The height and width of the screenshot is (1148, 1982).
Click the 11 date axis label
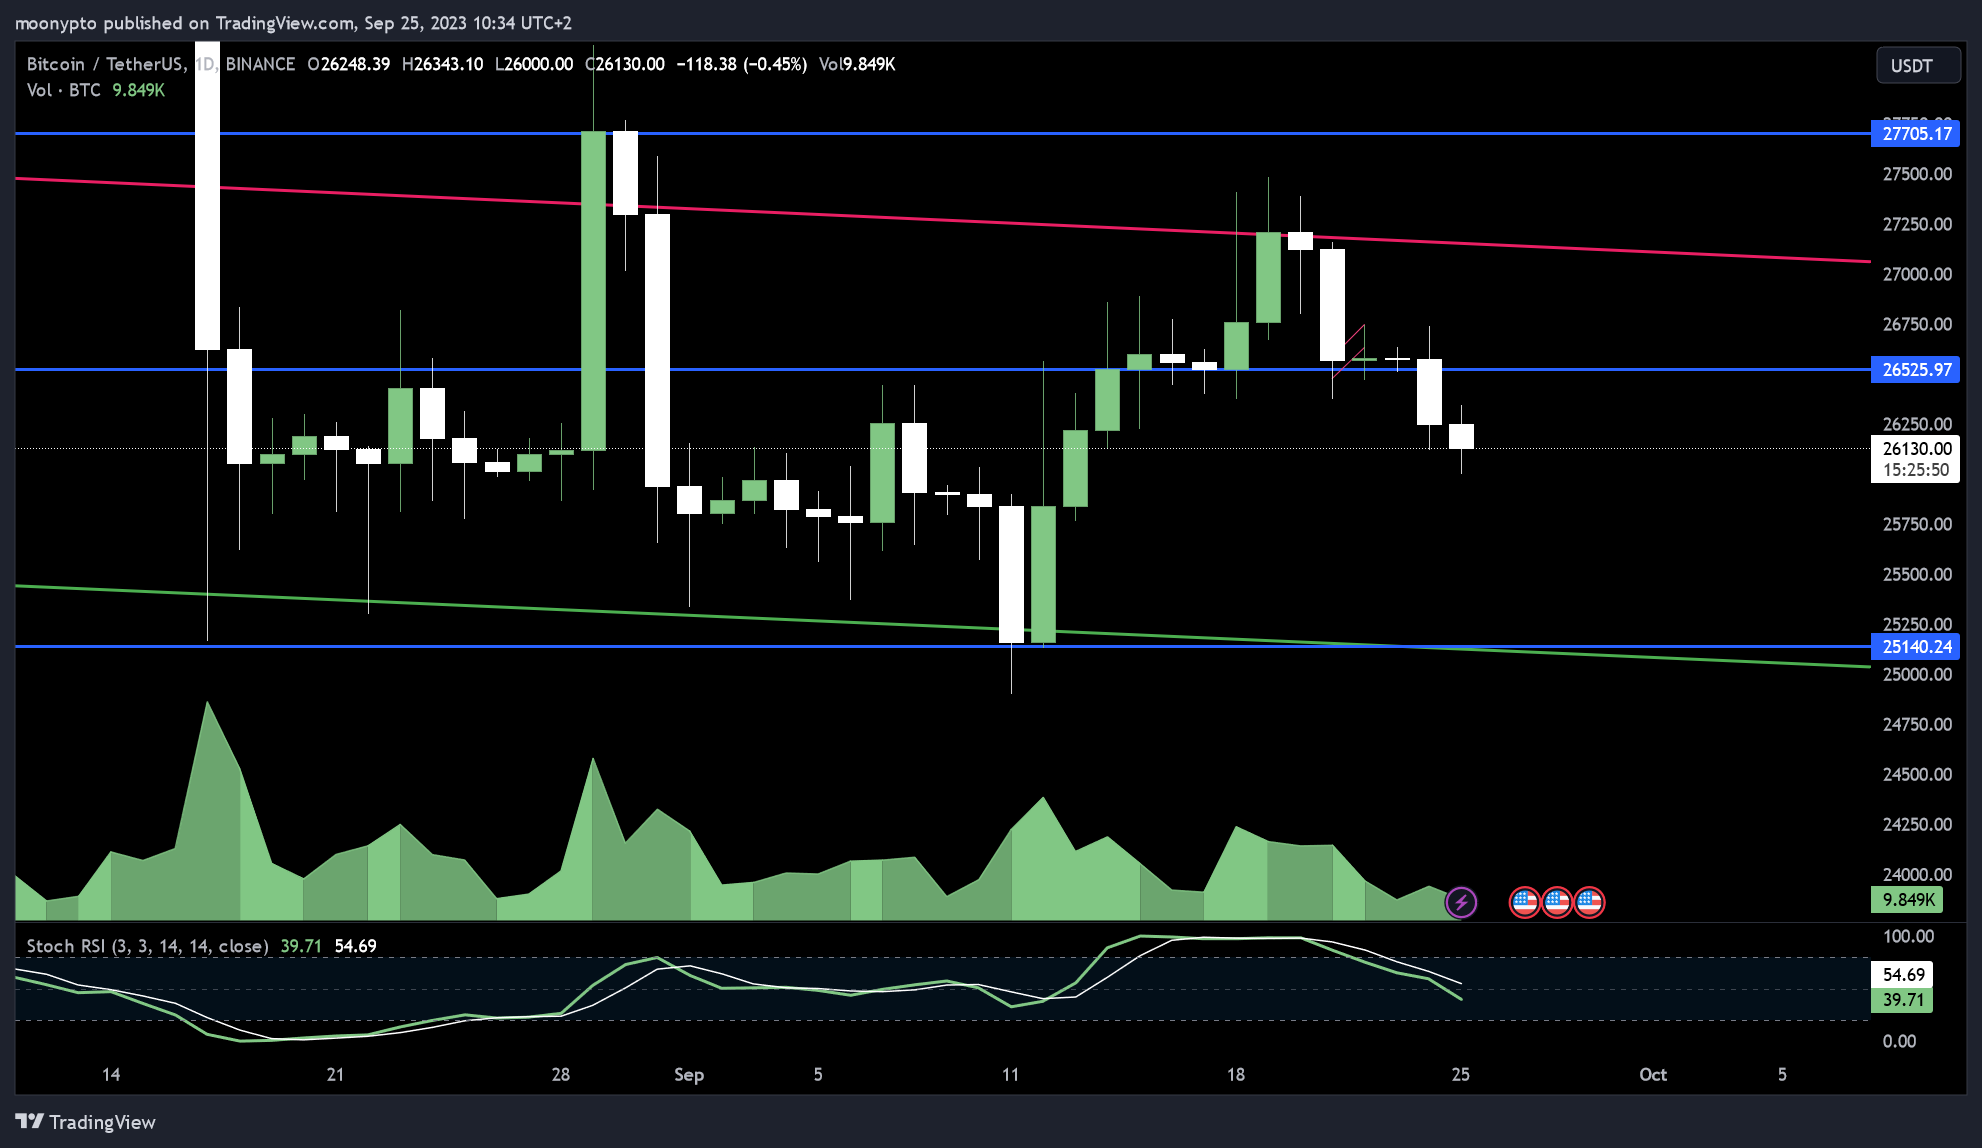pyautogui.click(x=1011, y=1074)
